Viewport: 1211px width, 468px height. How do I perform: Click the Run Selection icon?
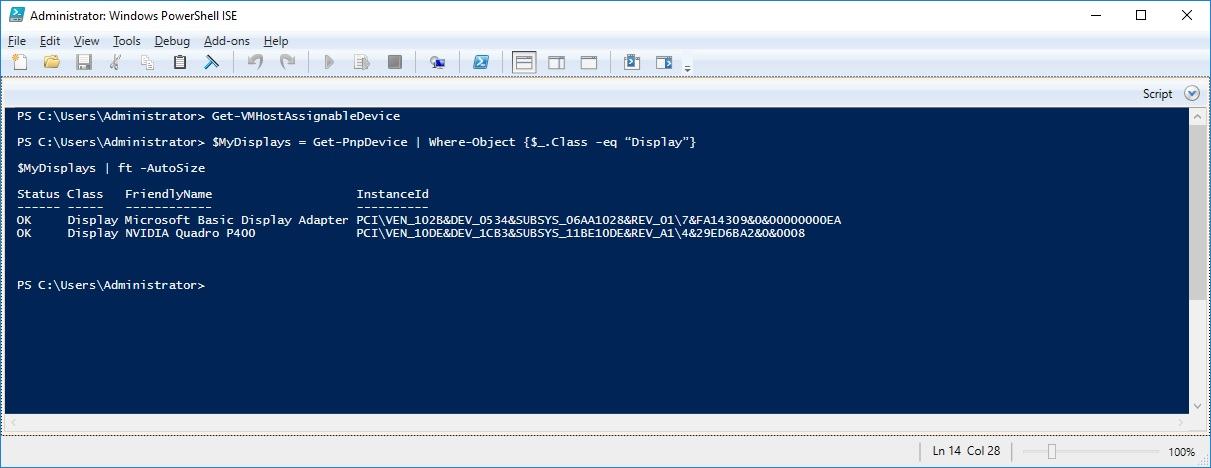tap(362, 63)
